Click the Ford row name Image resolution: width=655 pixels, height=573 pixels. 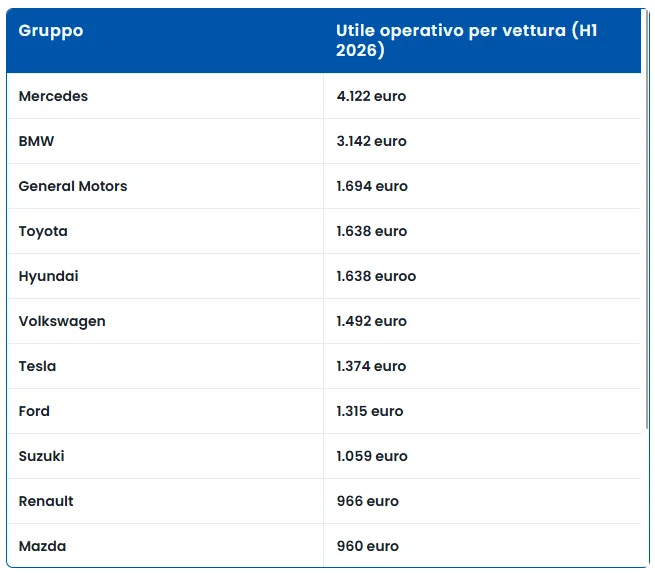[34, 411]
